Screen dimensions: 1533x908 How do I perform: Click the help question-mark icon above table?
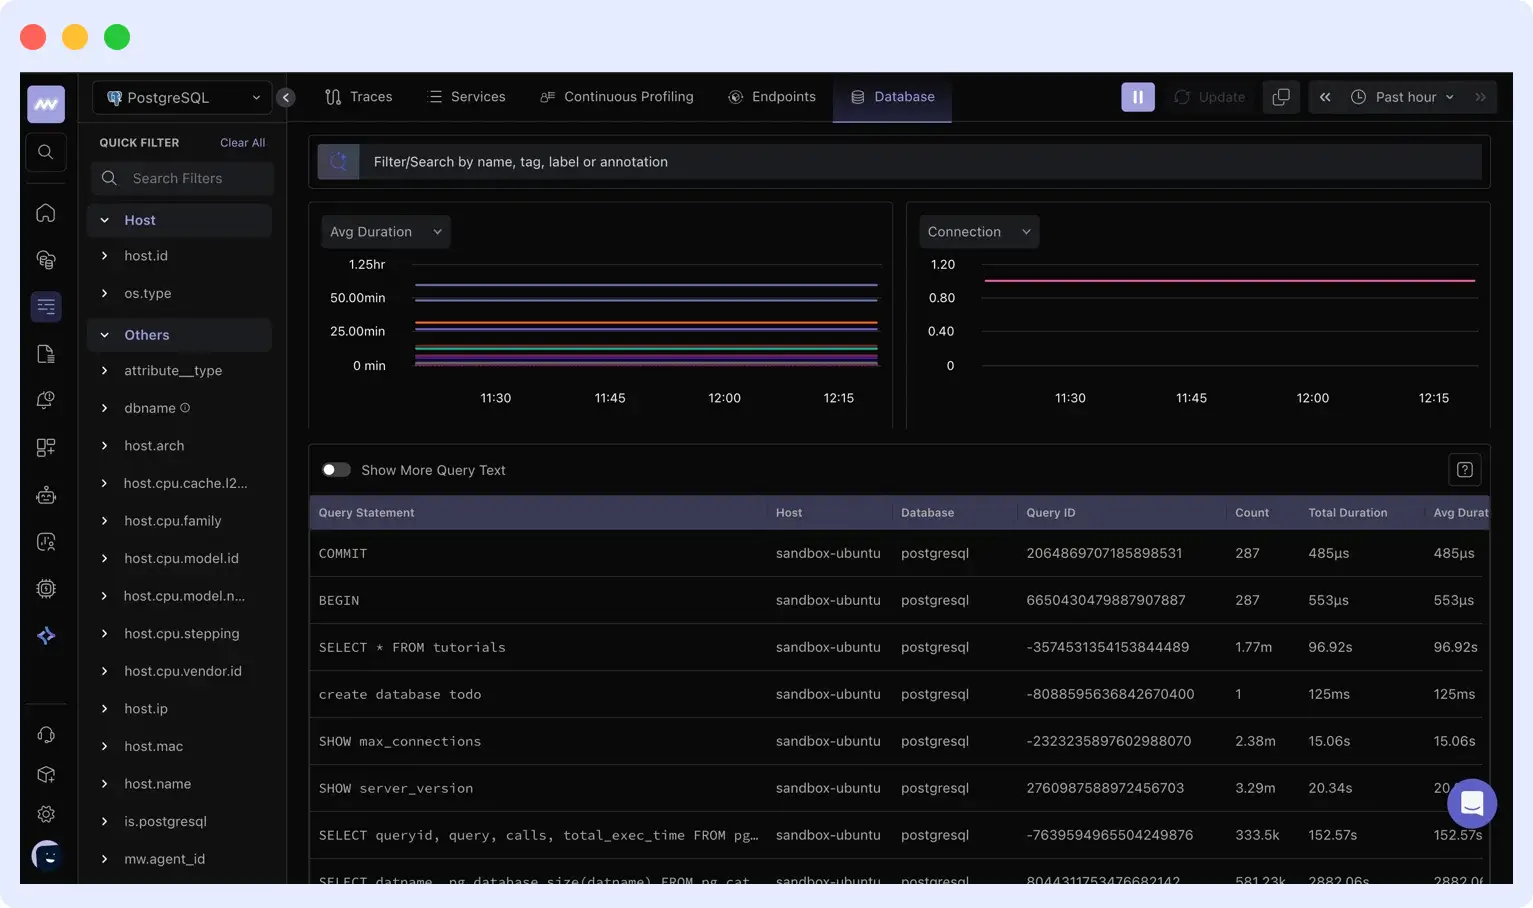[x=1465, y=470]
